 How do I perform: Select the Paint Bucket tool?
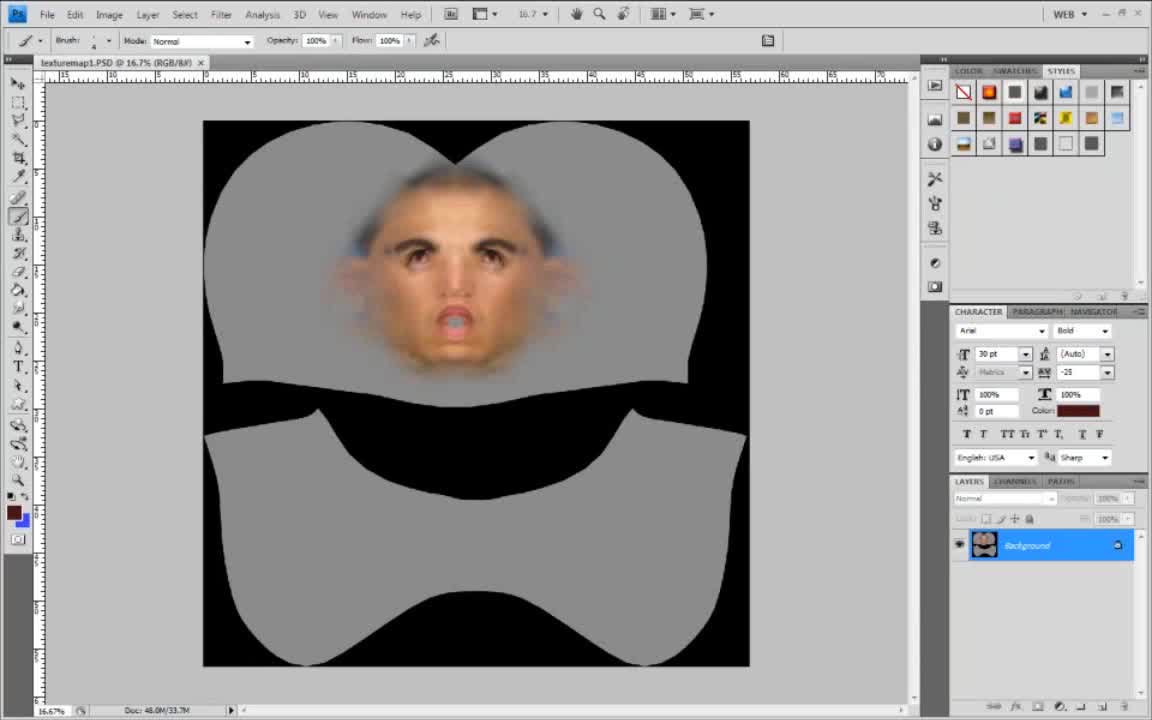18,290
